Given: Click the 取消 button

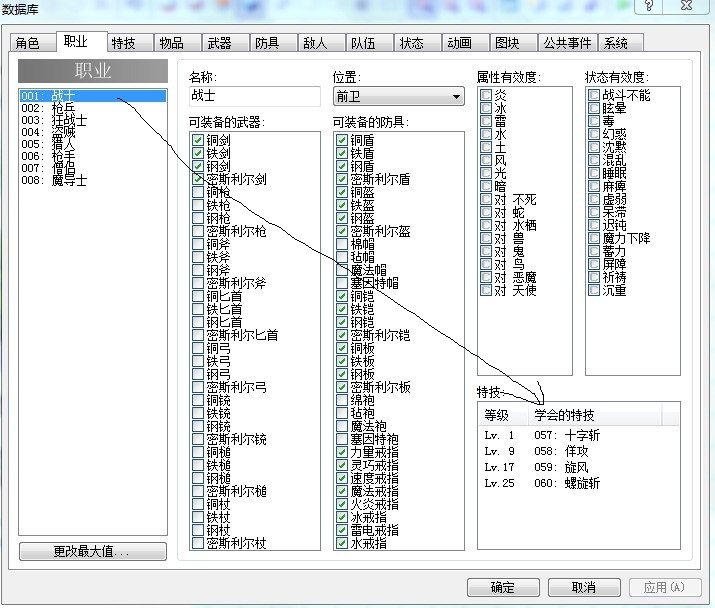Looking at the screenshot, I should click(584, 587).
